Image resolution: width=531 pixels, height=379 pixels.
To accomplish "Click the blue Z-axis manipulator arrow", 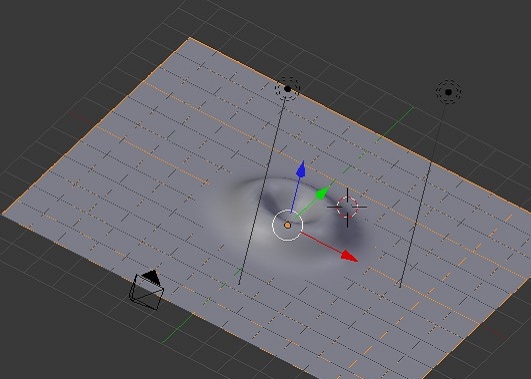I will tap(301, 169).
